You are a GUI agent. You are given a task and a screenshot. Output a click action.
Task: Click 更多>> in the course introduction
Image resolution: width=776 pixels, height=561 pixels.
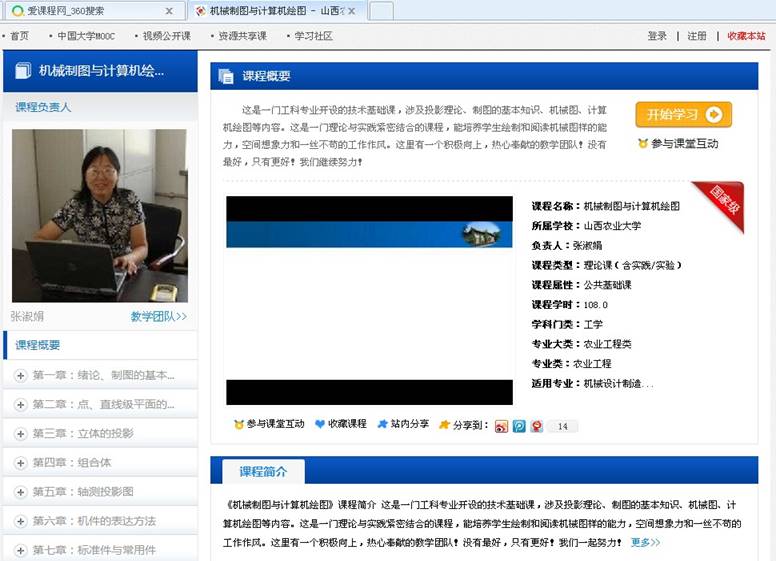tap(645, 542)
